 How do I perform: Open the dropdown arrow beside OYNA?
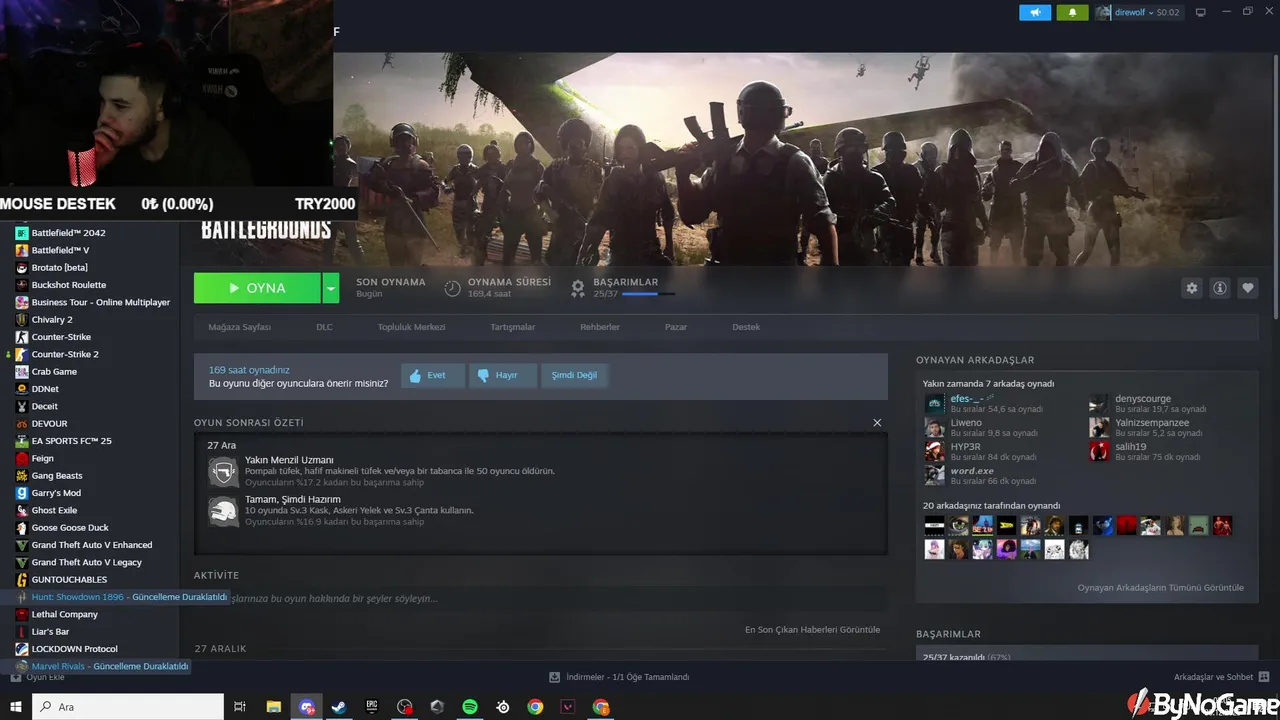click(332, 288)
